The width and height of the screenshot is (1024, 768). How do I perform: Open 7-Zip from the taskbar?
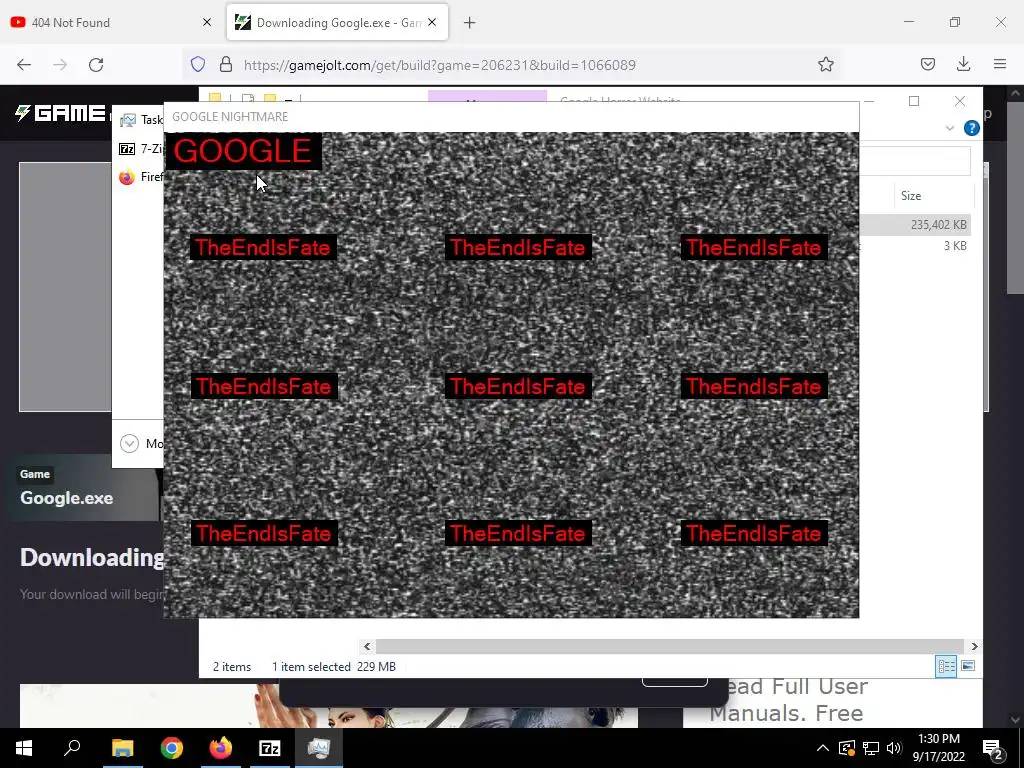coord(269,748)
